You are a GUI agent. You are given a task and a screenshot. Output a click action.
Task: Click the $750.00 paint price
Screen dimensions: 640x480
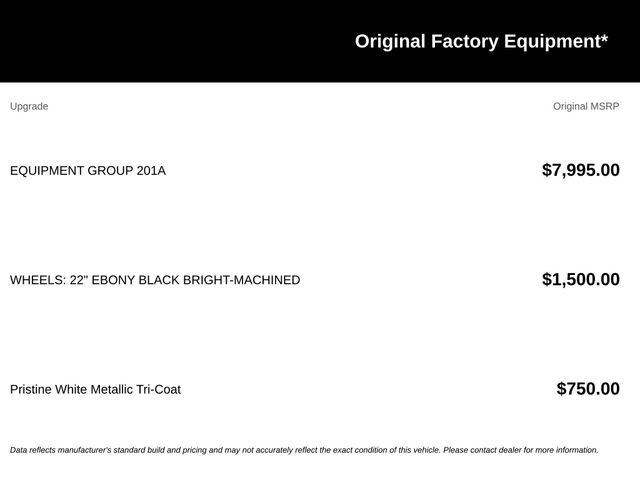tap(588, 389)
